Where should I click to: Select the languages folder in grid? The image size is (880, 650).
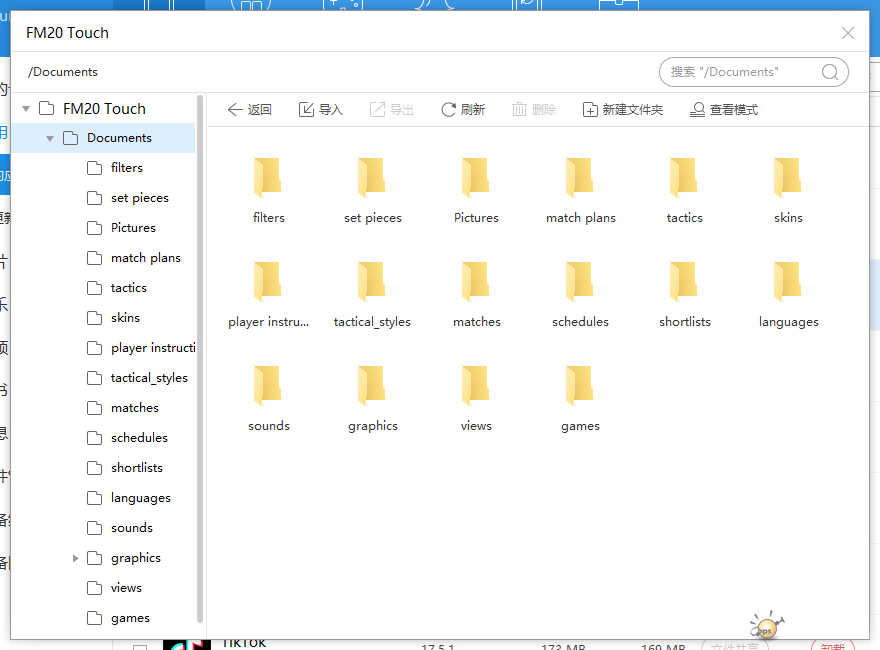point(788,282)
